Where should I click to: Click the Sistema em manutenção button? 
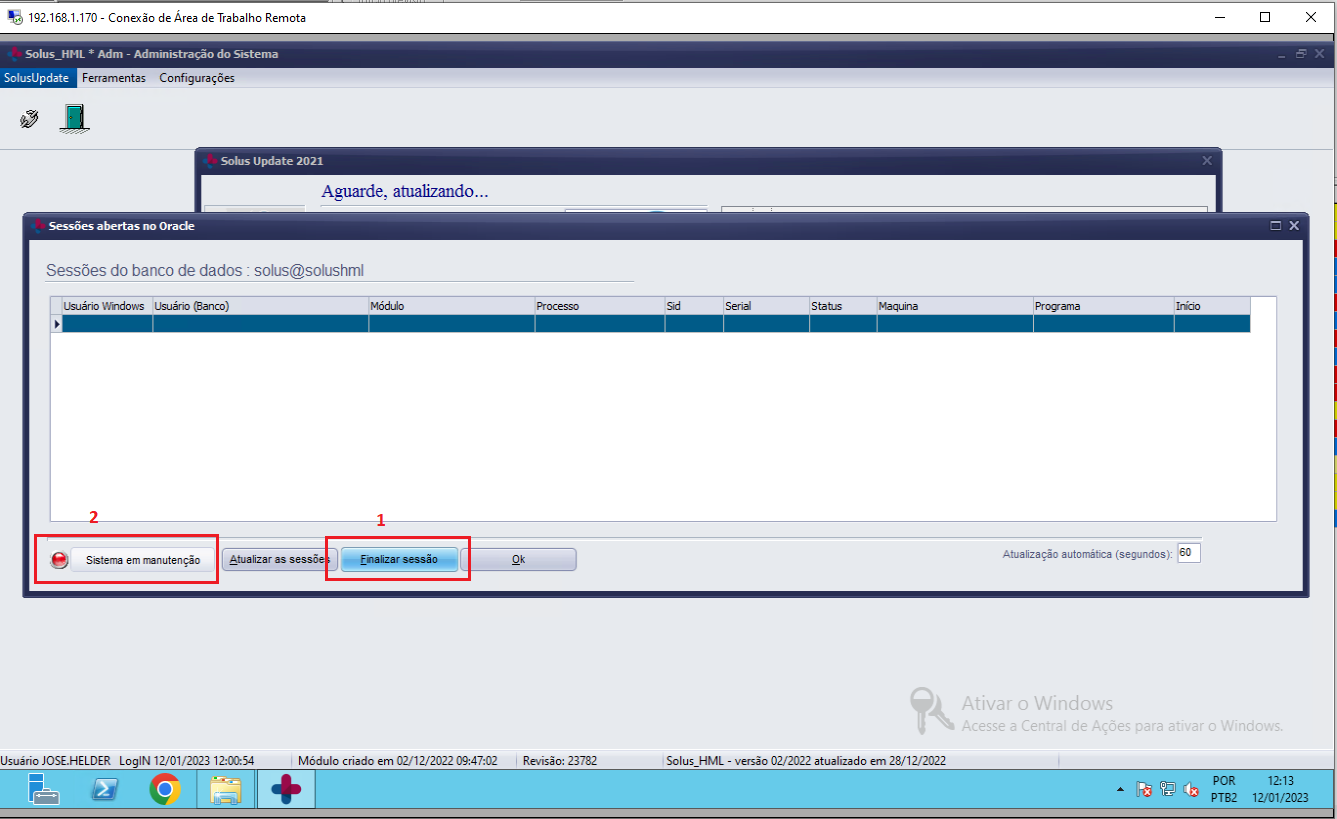coord(143,560)
